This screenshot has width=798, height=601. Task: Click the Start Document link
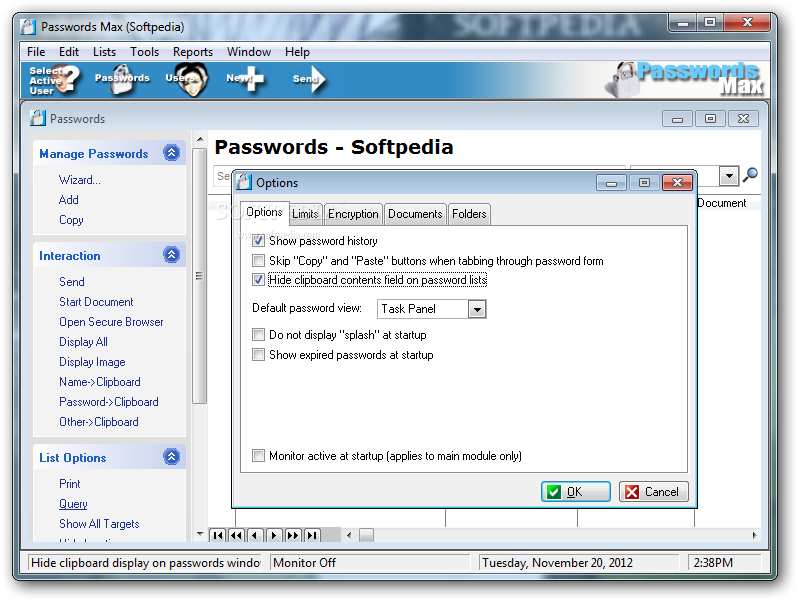pos(96,302)
